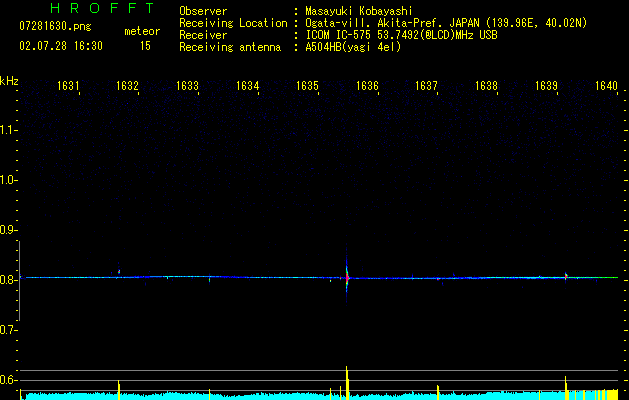This screenshot has height=400, width=629.
Task: Click the strong red meteor echo before 1636
Action: click(x=347, y=278)
